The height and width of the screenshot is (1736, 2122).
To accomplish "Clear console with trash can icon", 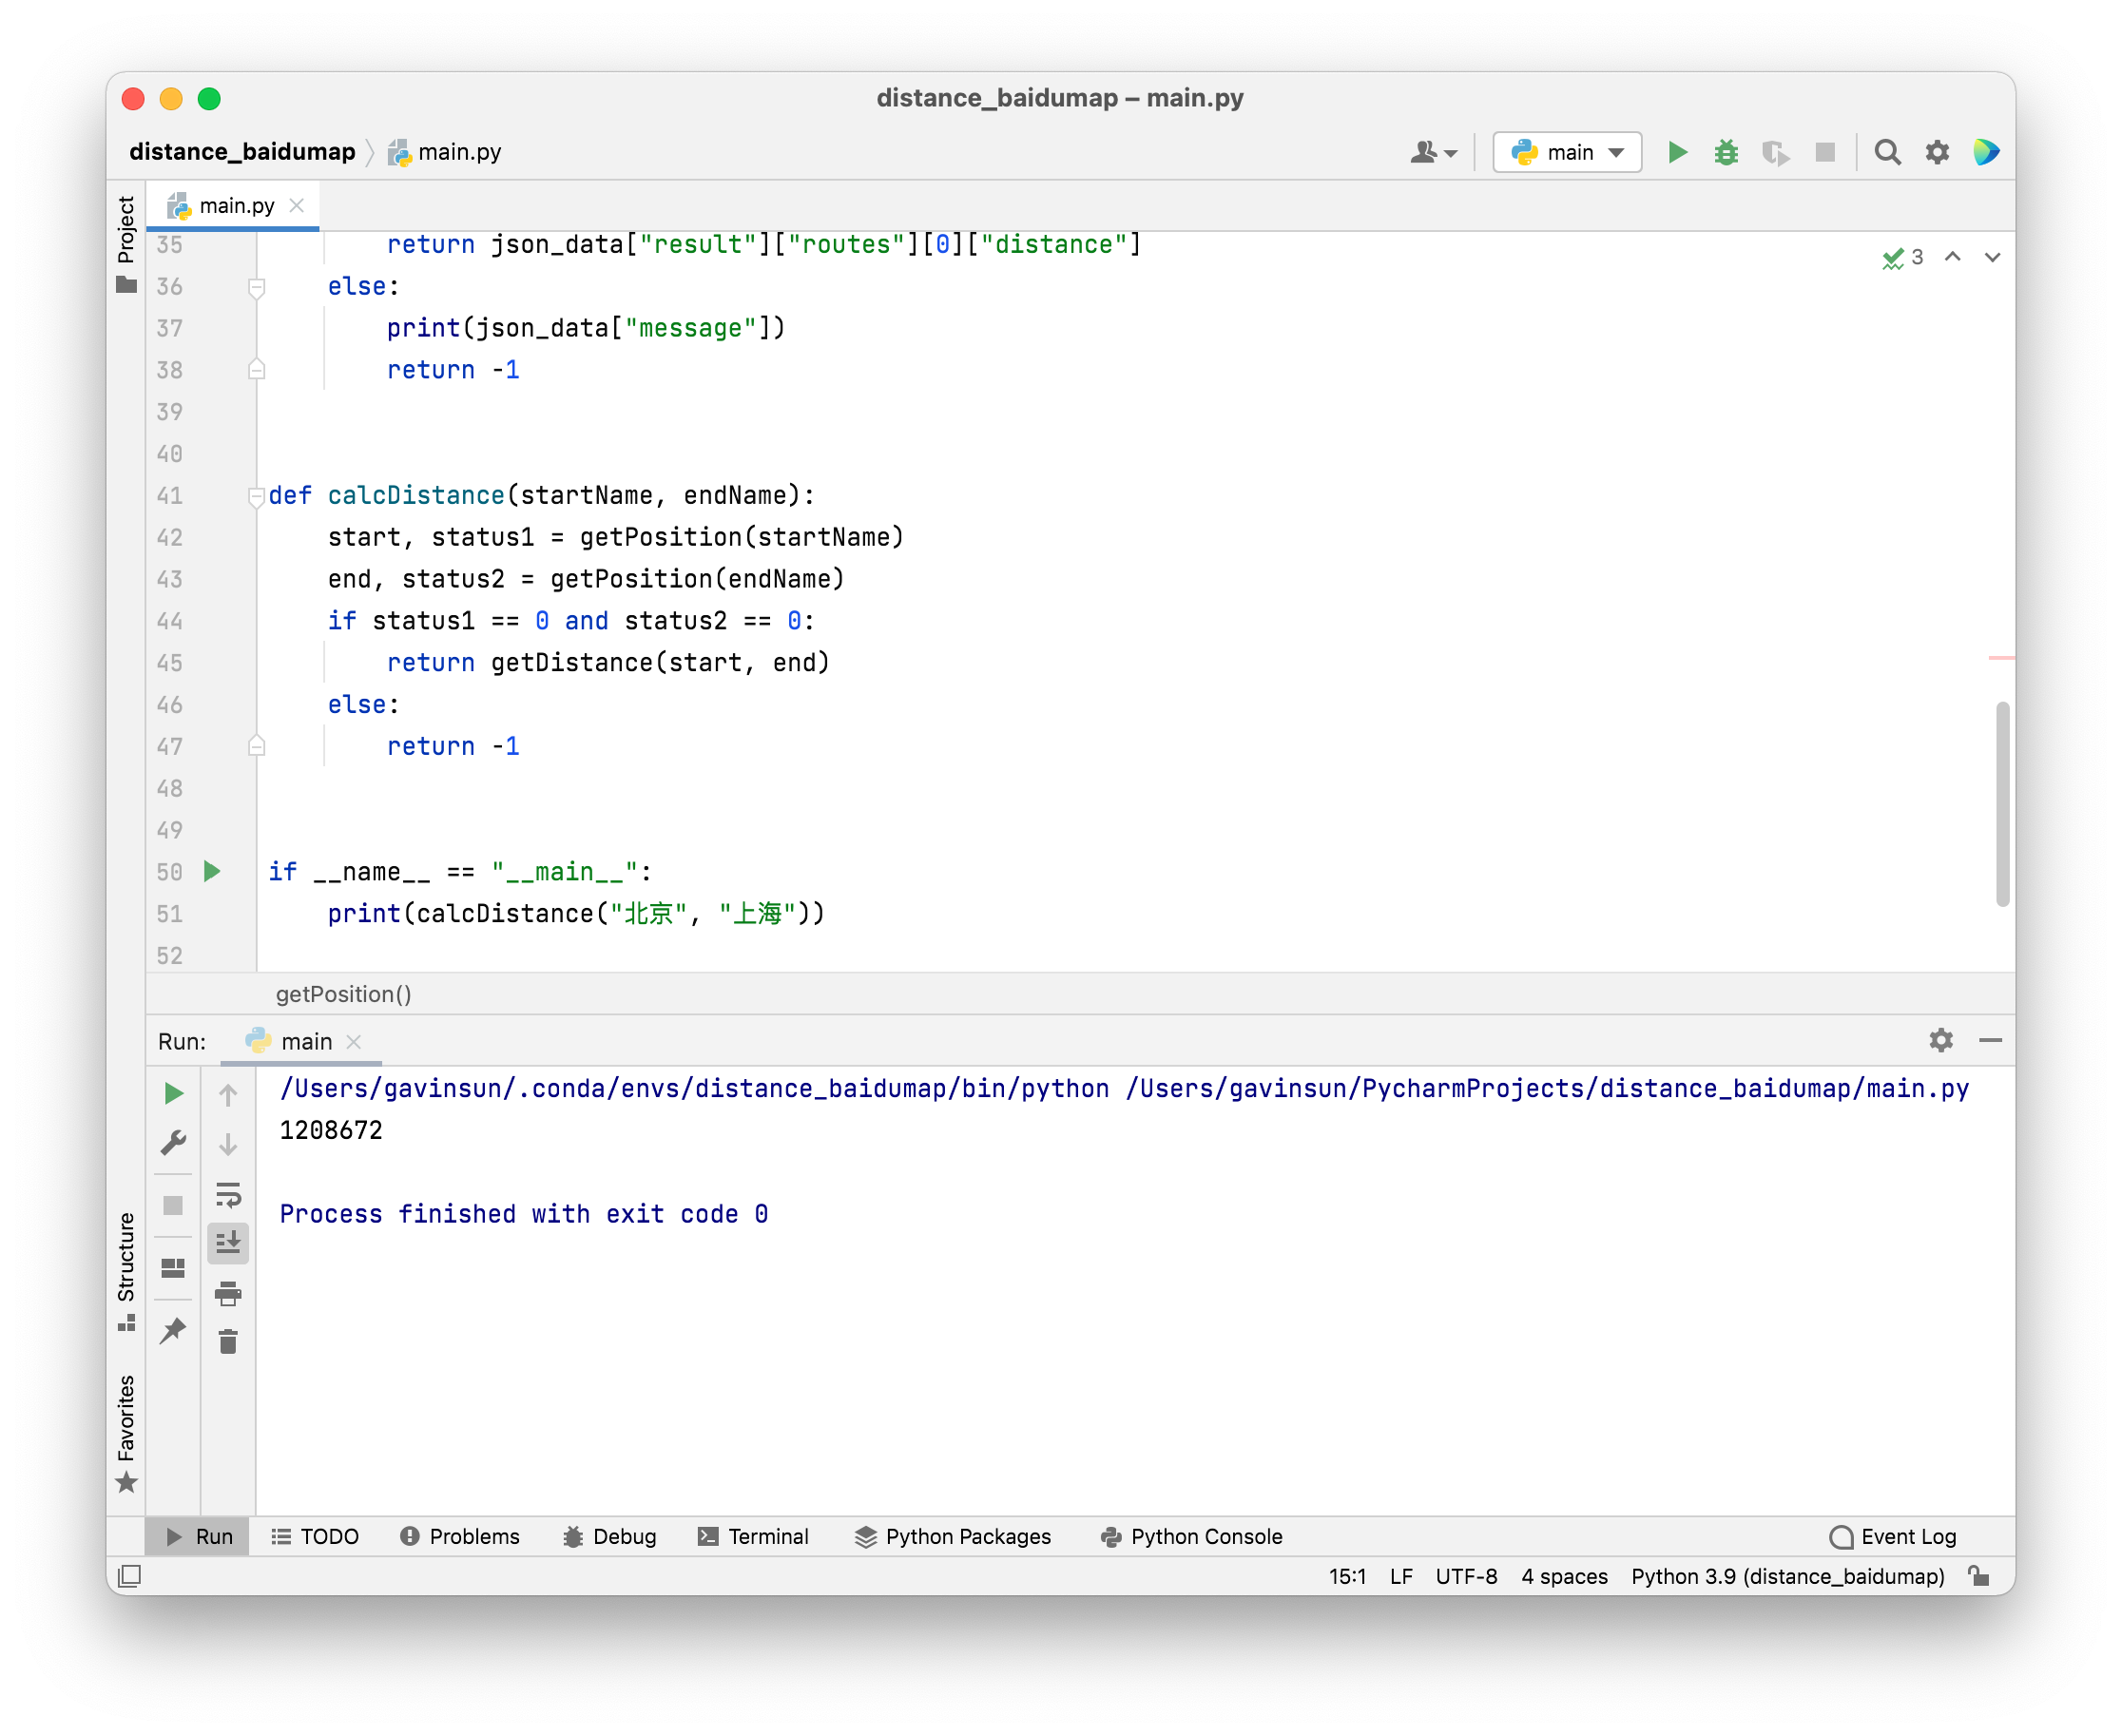I will 228,1341.
